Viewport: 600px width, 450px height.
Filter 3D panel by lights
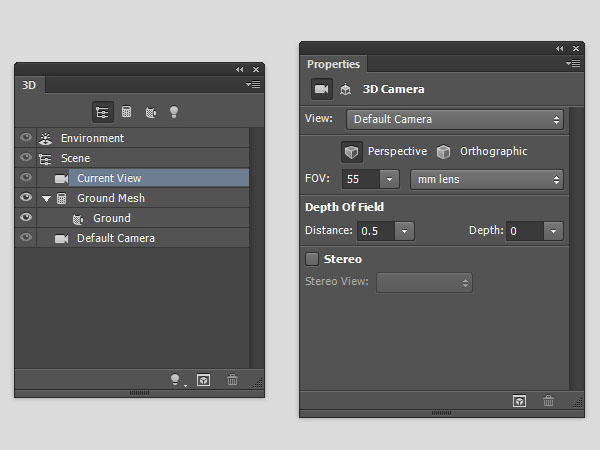(174, 112)
